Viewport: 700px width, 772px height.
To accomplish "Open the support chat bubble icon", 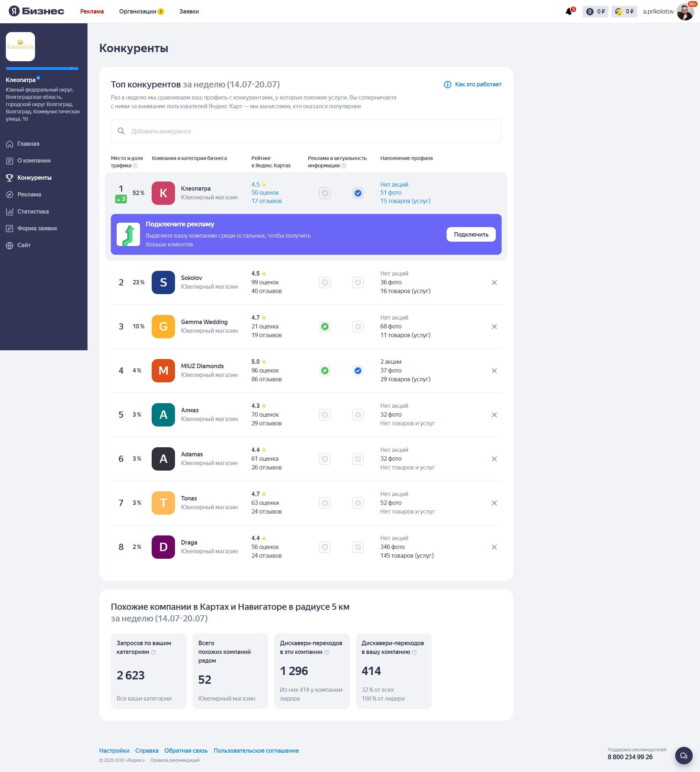I will point(683,755).
